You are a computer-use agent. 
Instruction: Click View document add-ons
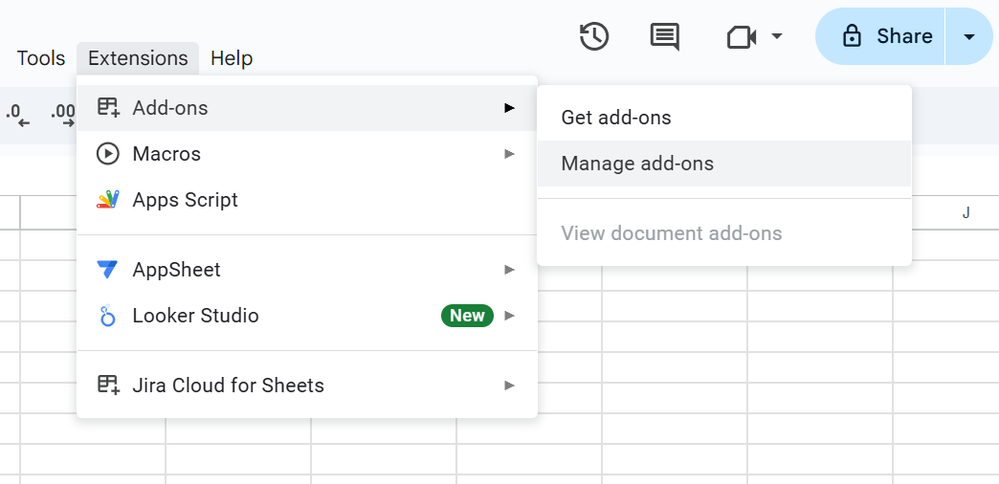724,233
